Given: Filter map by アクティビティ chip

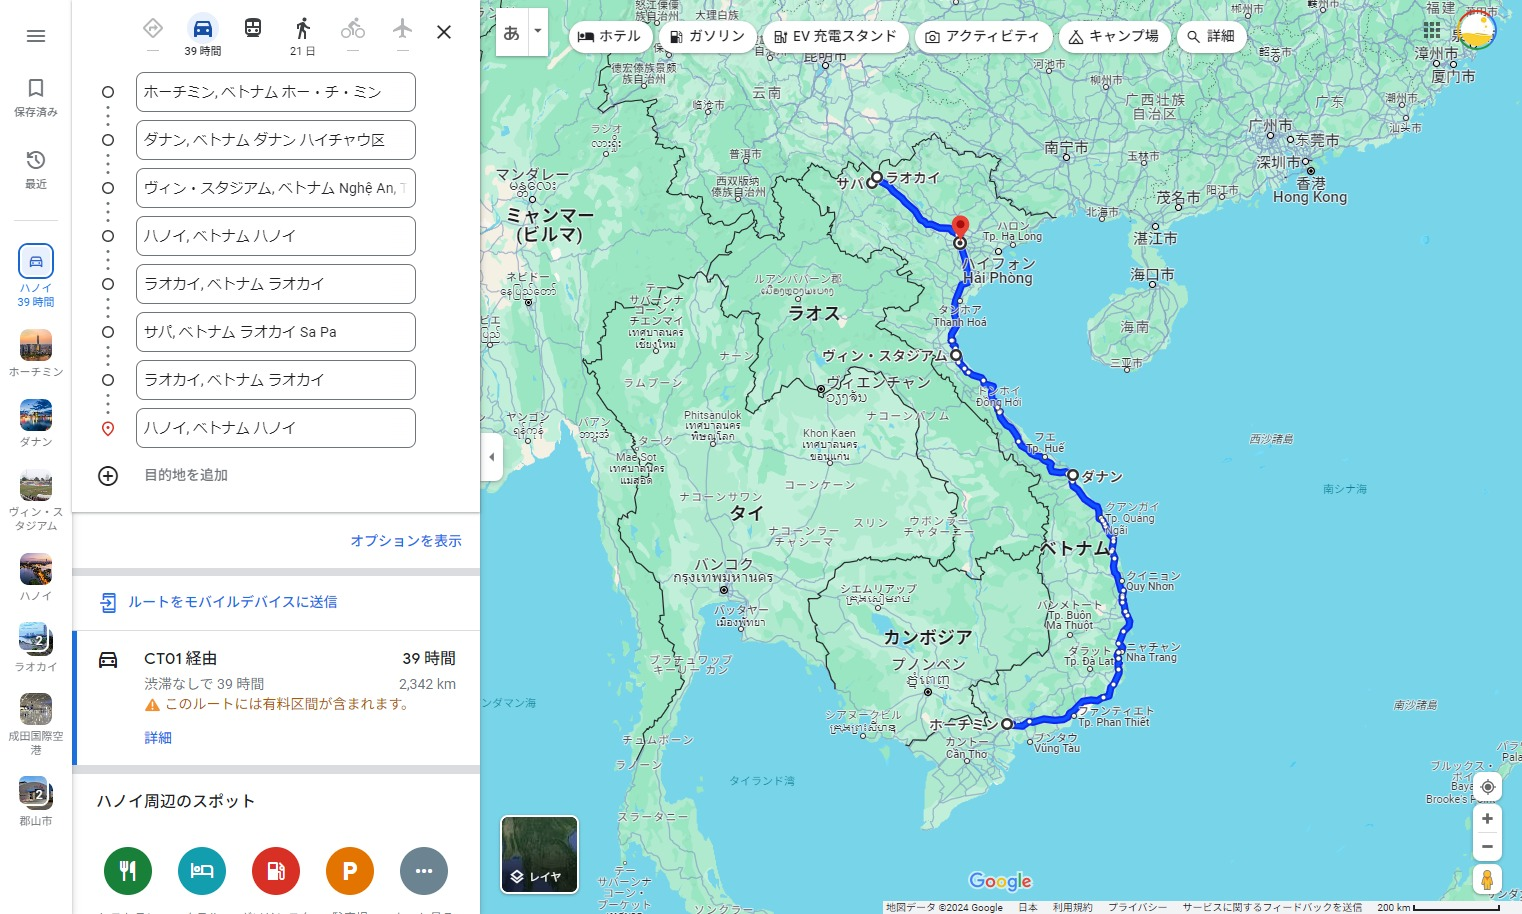Looking at the screenshot, I should 983,37.
